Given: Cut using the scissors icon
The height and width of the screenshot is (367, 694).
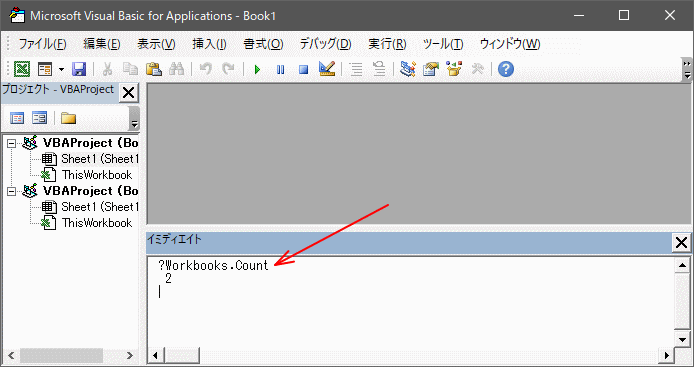Looking at the screenshot, I should [107, 69].
